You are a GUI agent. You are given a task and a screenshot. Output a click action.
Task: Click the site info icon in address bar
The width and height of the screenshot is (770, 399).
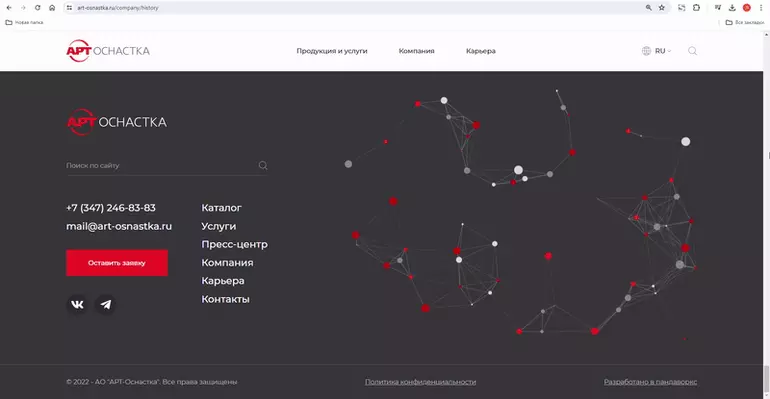click(x=69, y=8)
